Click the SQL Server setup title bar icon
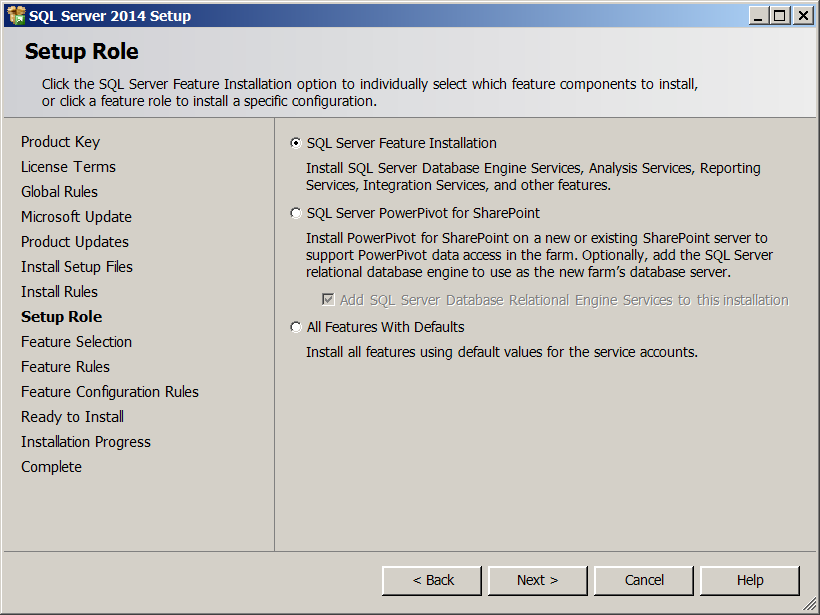The width and height of the screenshot is (820, 615). click(15, 15)
